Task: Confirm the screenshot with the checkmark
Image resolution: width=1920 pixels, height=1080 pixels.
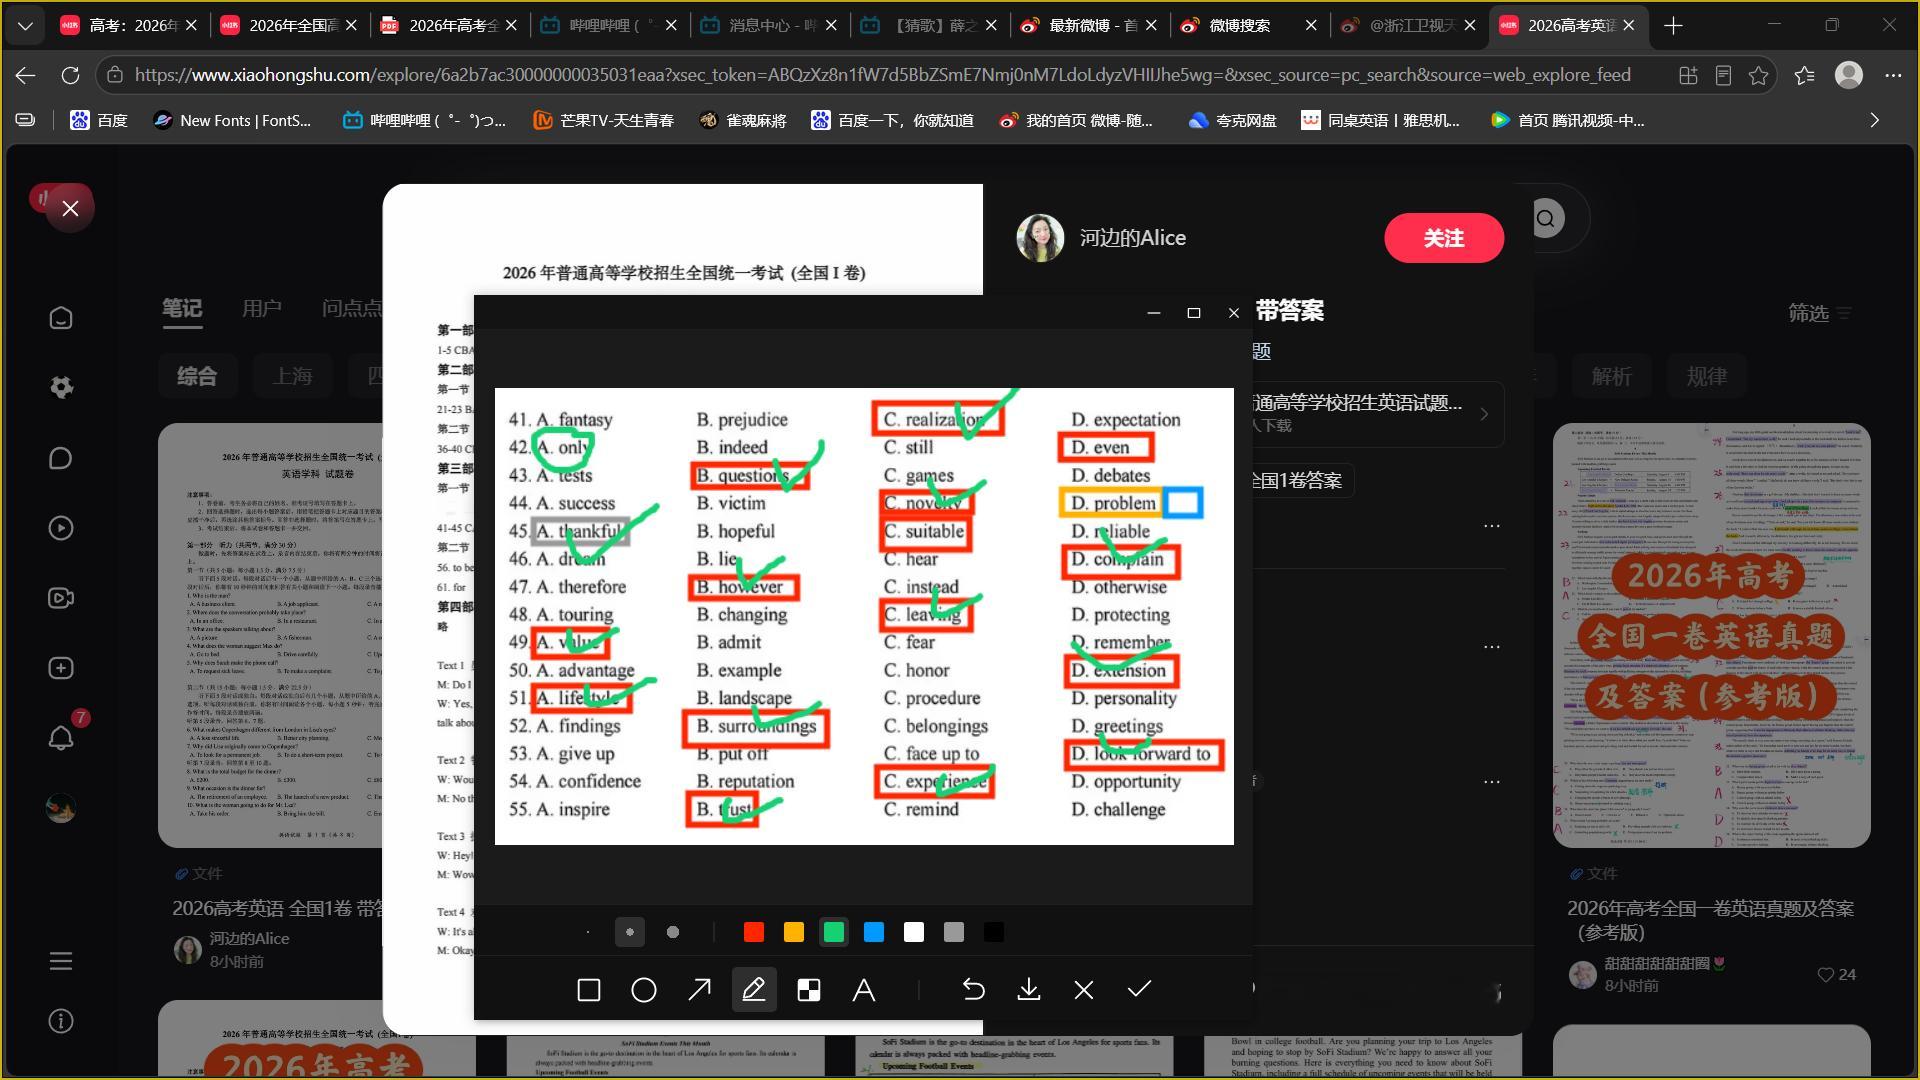Action: pyautogui.click(x=1139, y=990)
